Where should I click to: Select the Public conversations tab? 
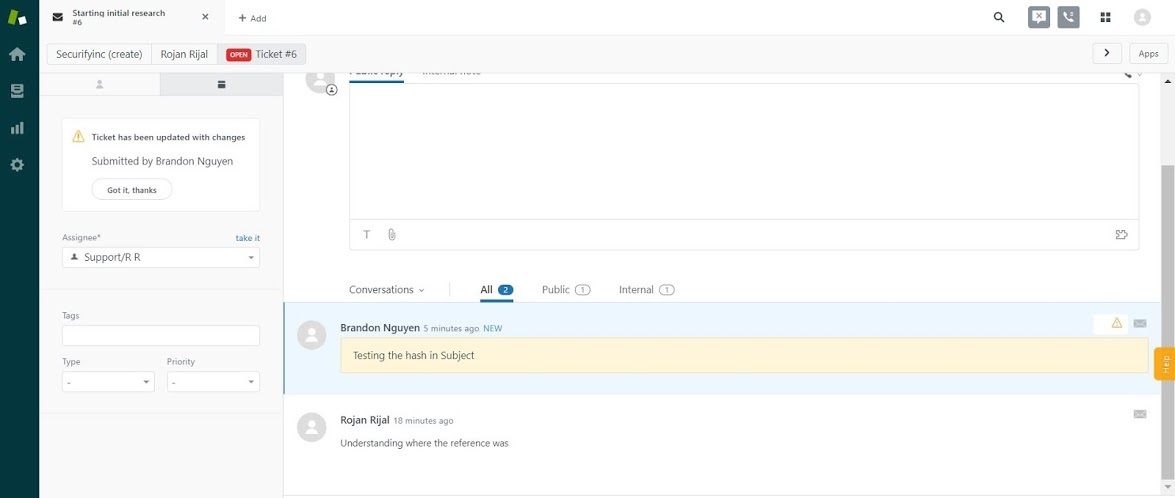coord(566,290)
